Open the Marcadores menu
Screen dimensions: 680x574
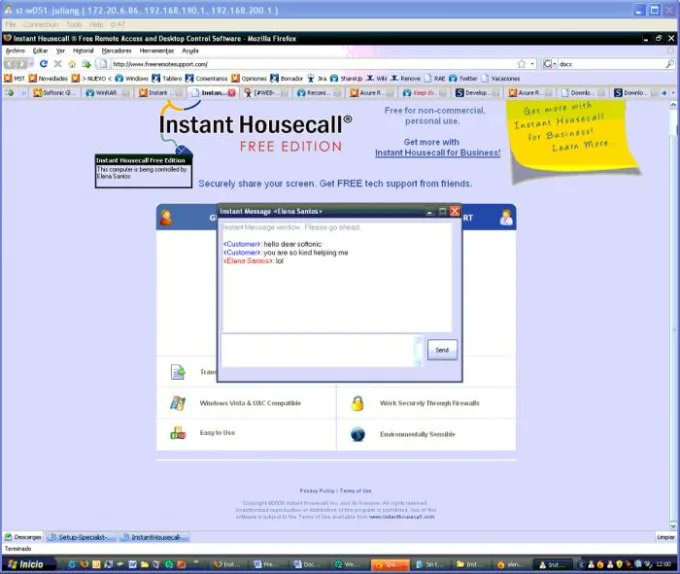coord(117,51)
